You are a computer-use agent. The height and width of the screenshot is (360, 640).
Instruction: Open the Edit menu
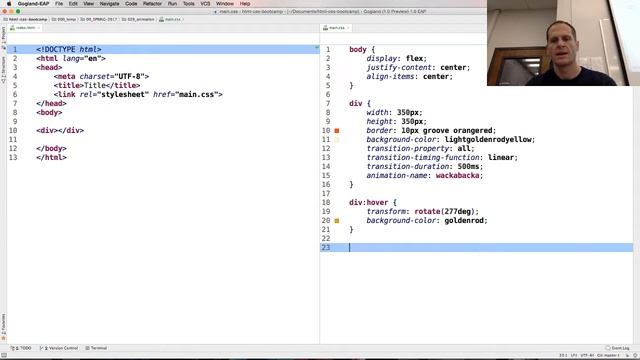click(x=73, y=4)
